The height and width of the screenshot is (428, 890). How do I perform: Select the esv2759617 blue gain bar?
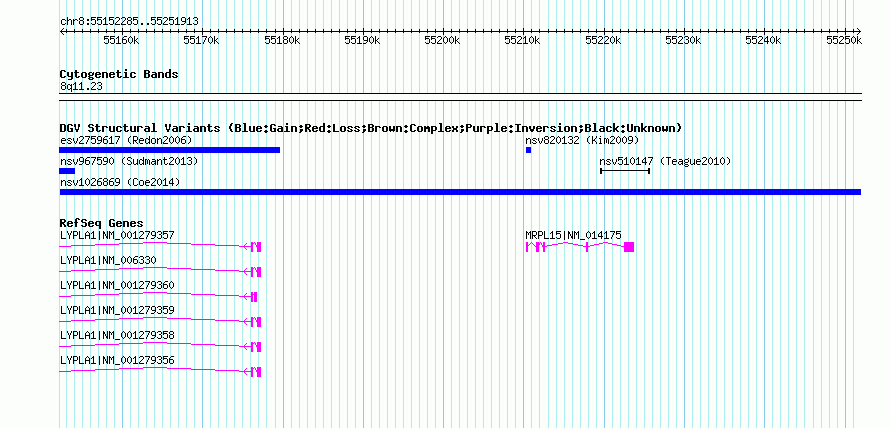170,150
